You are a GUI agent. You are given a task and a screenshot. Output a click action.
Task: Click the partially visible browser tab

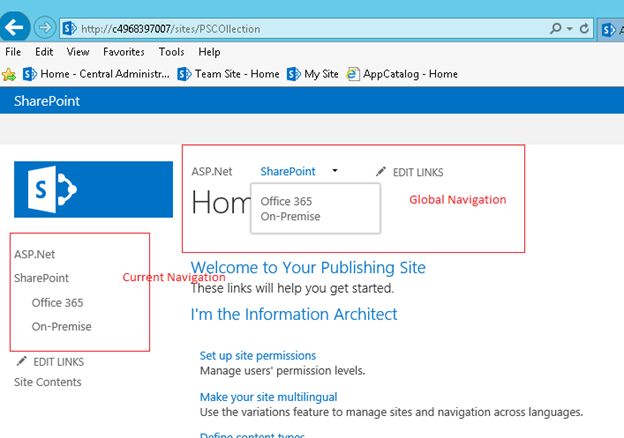[x=611, y=29]
